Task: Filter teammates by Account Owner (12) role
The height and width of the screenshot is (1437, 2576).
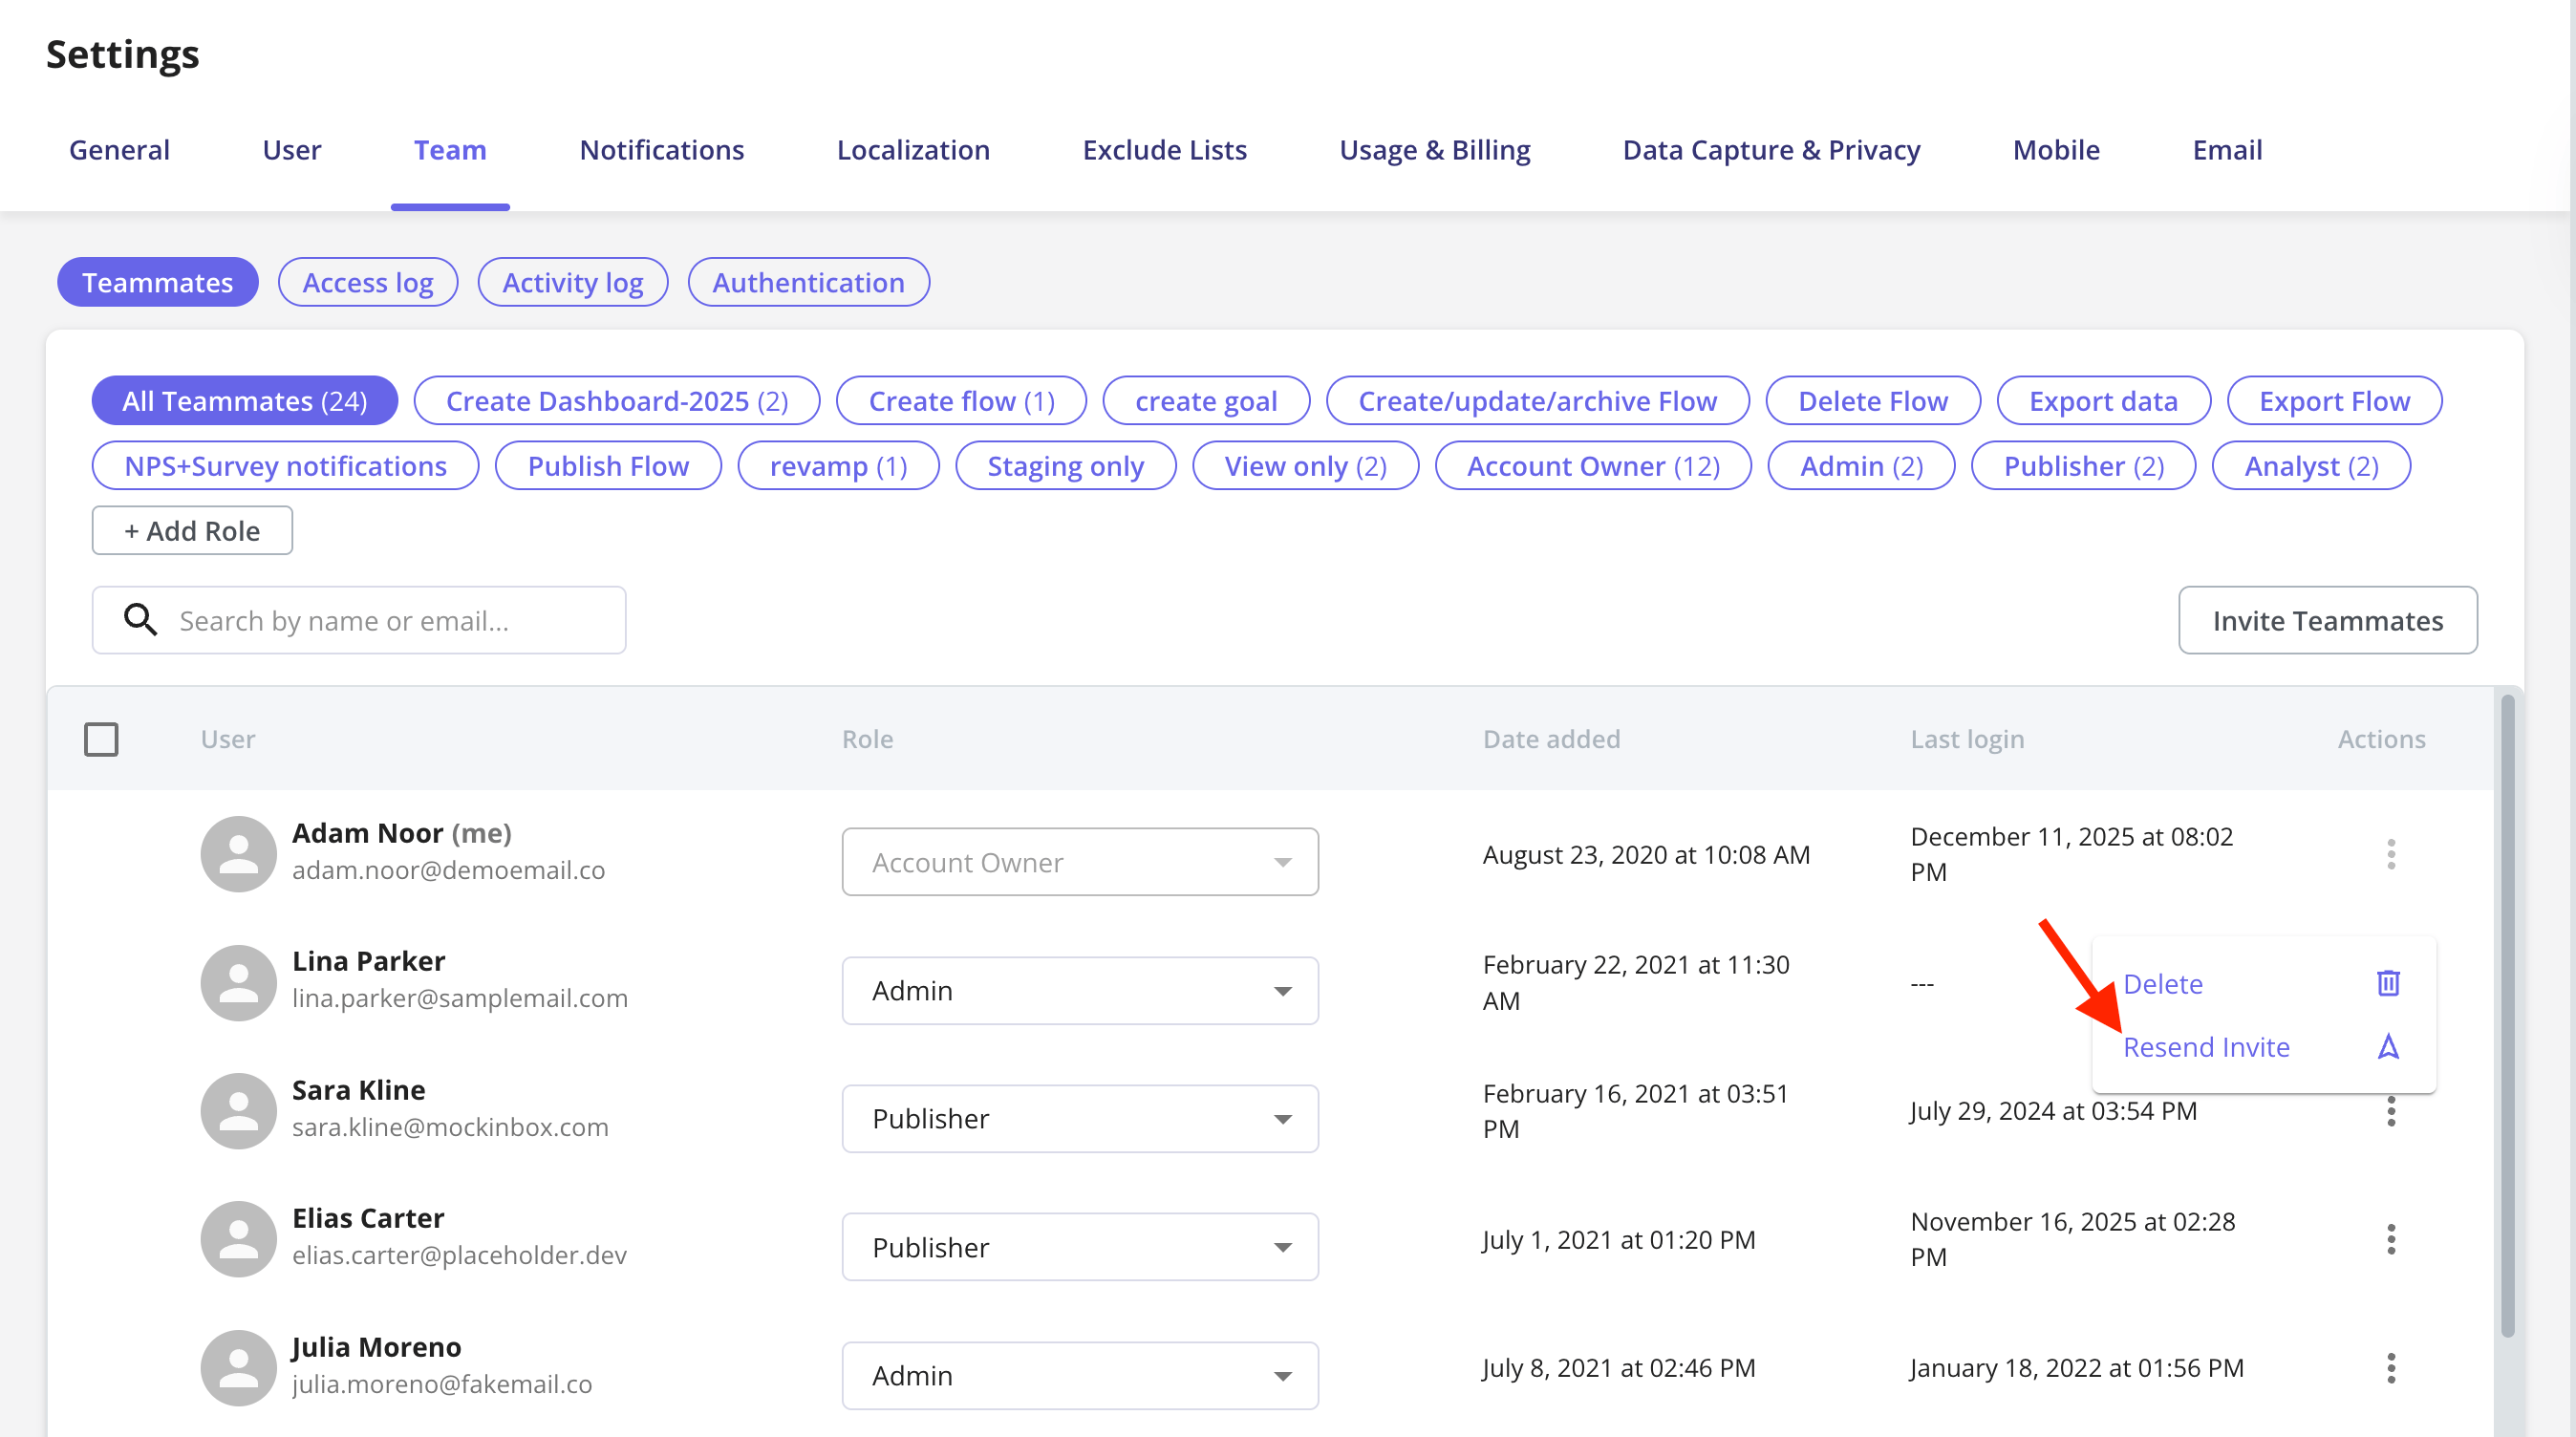Action: click(1593, 466)
